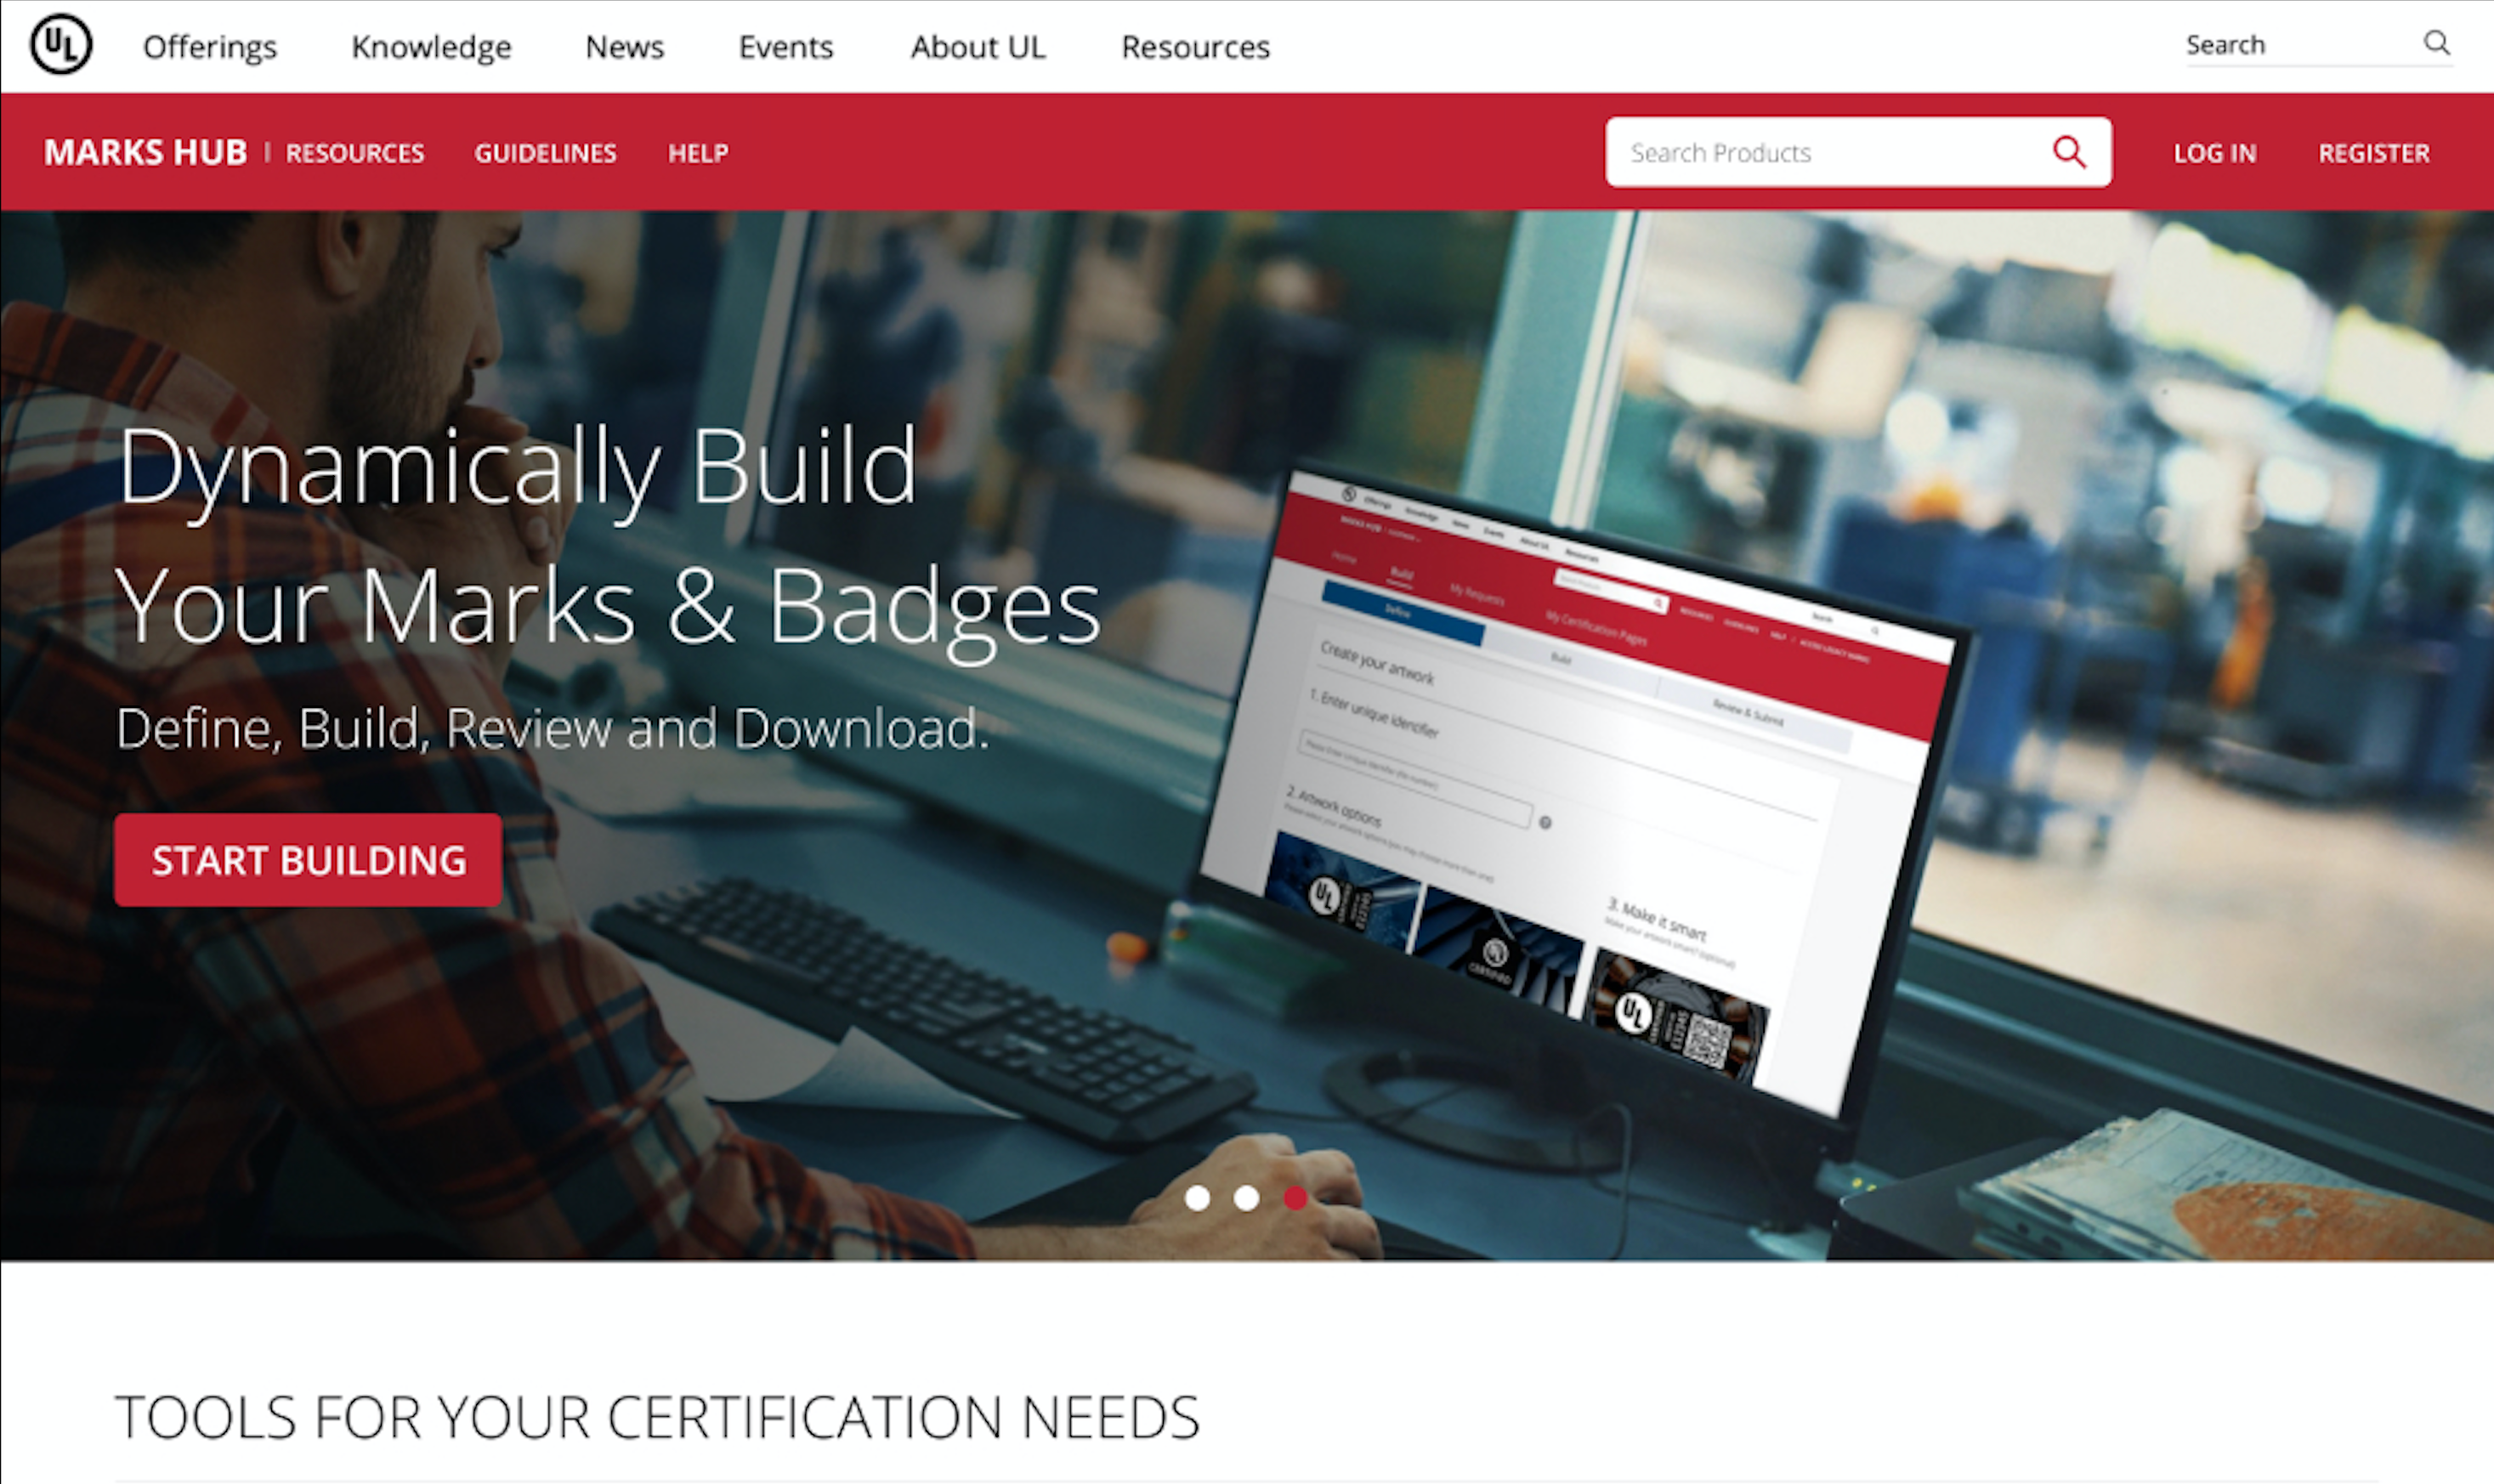
Task: Select the third red carousel dot
Action: point(1295,1198)
